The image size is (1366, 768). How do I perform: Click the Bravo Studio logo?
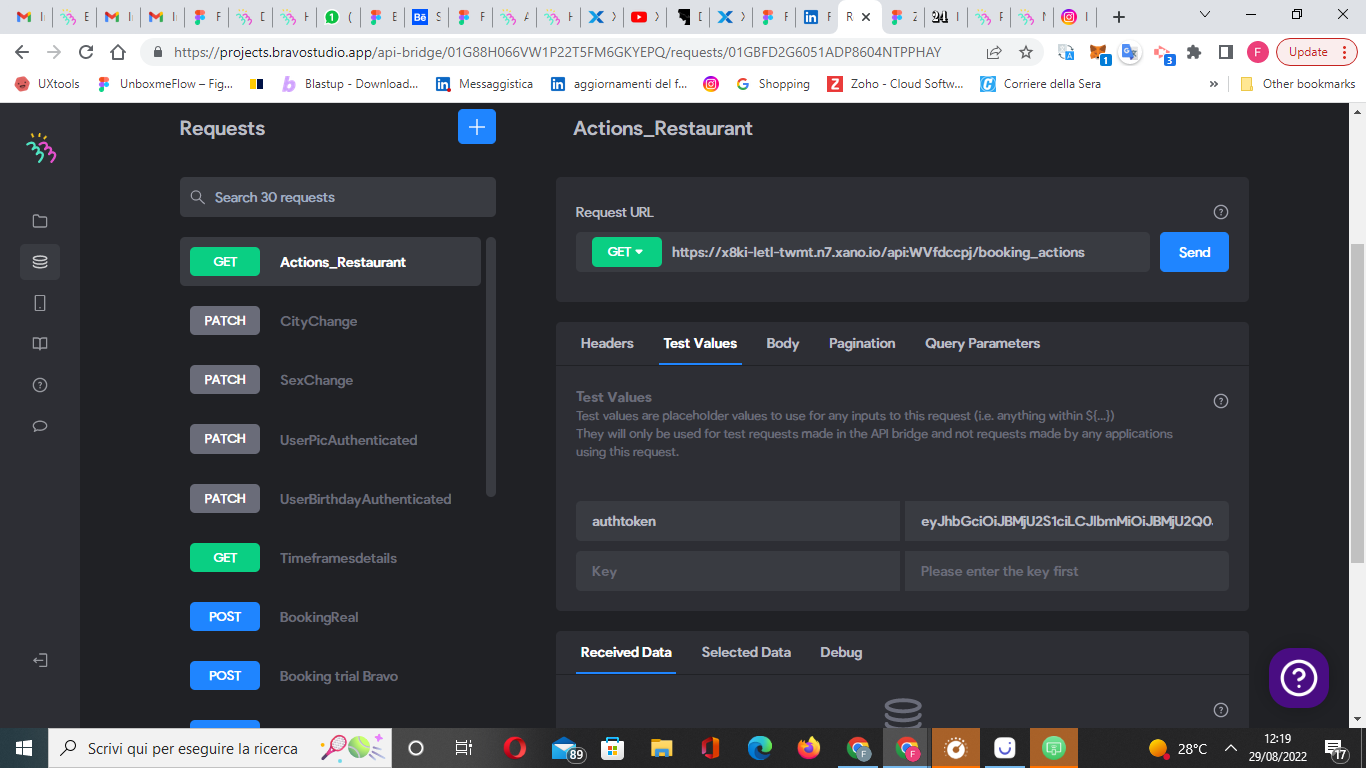tap(40, 147)
